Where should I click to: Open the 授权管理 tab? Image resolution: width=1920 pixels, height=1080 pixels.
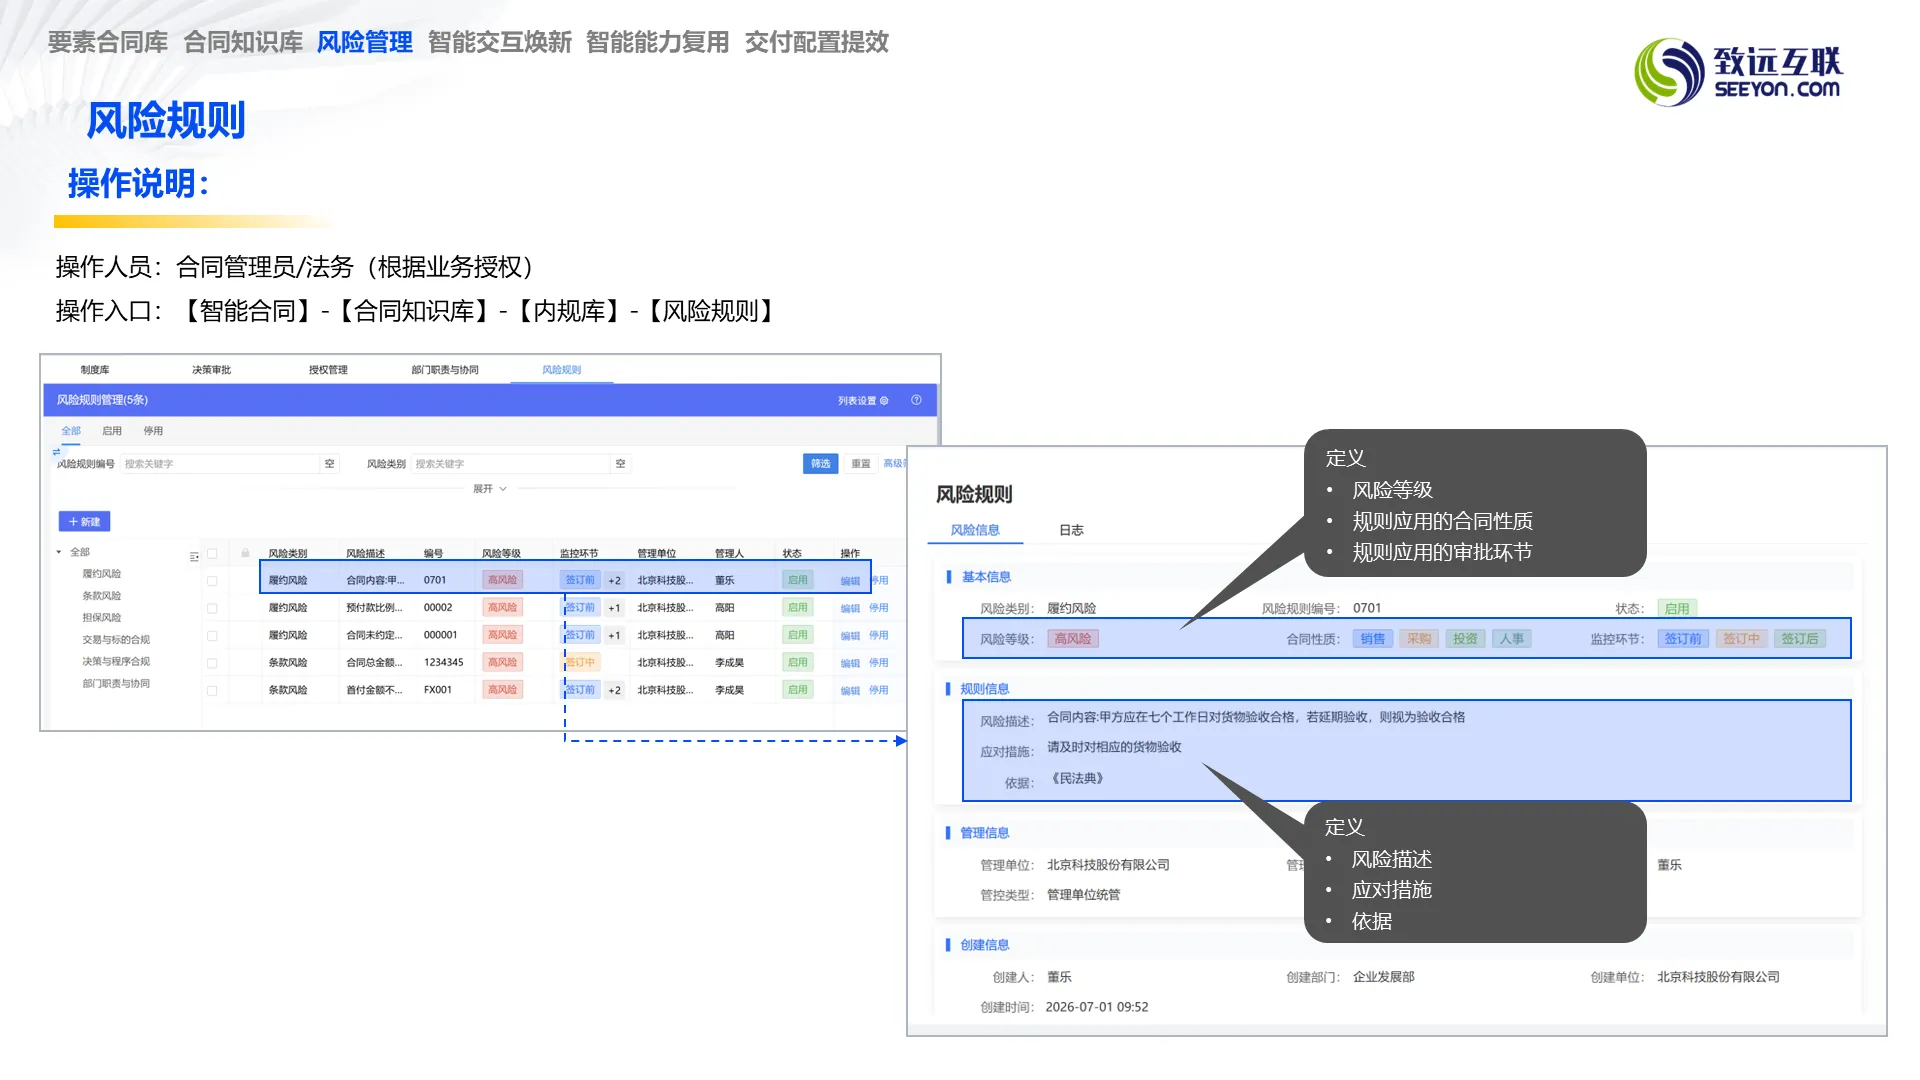tap(328, 370)
